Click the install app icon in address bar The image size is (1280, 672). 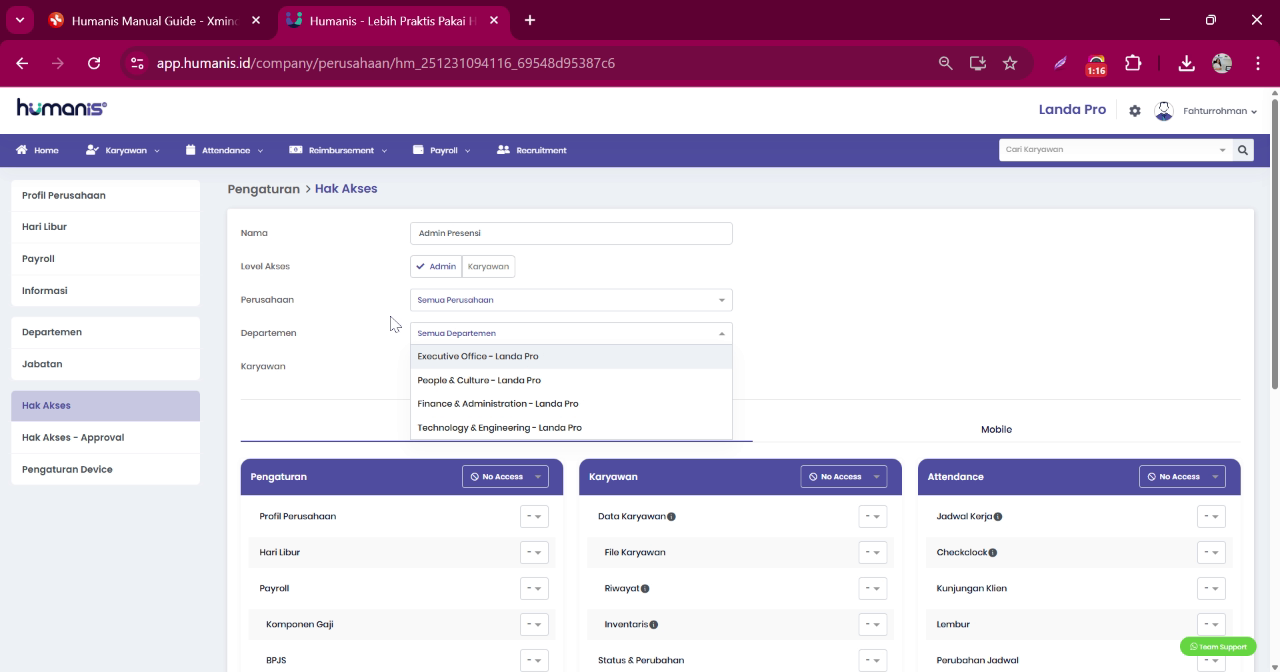coord(977,63)
